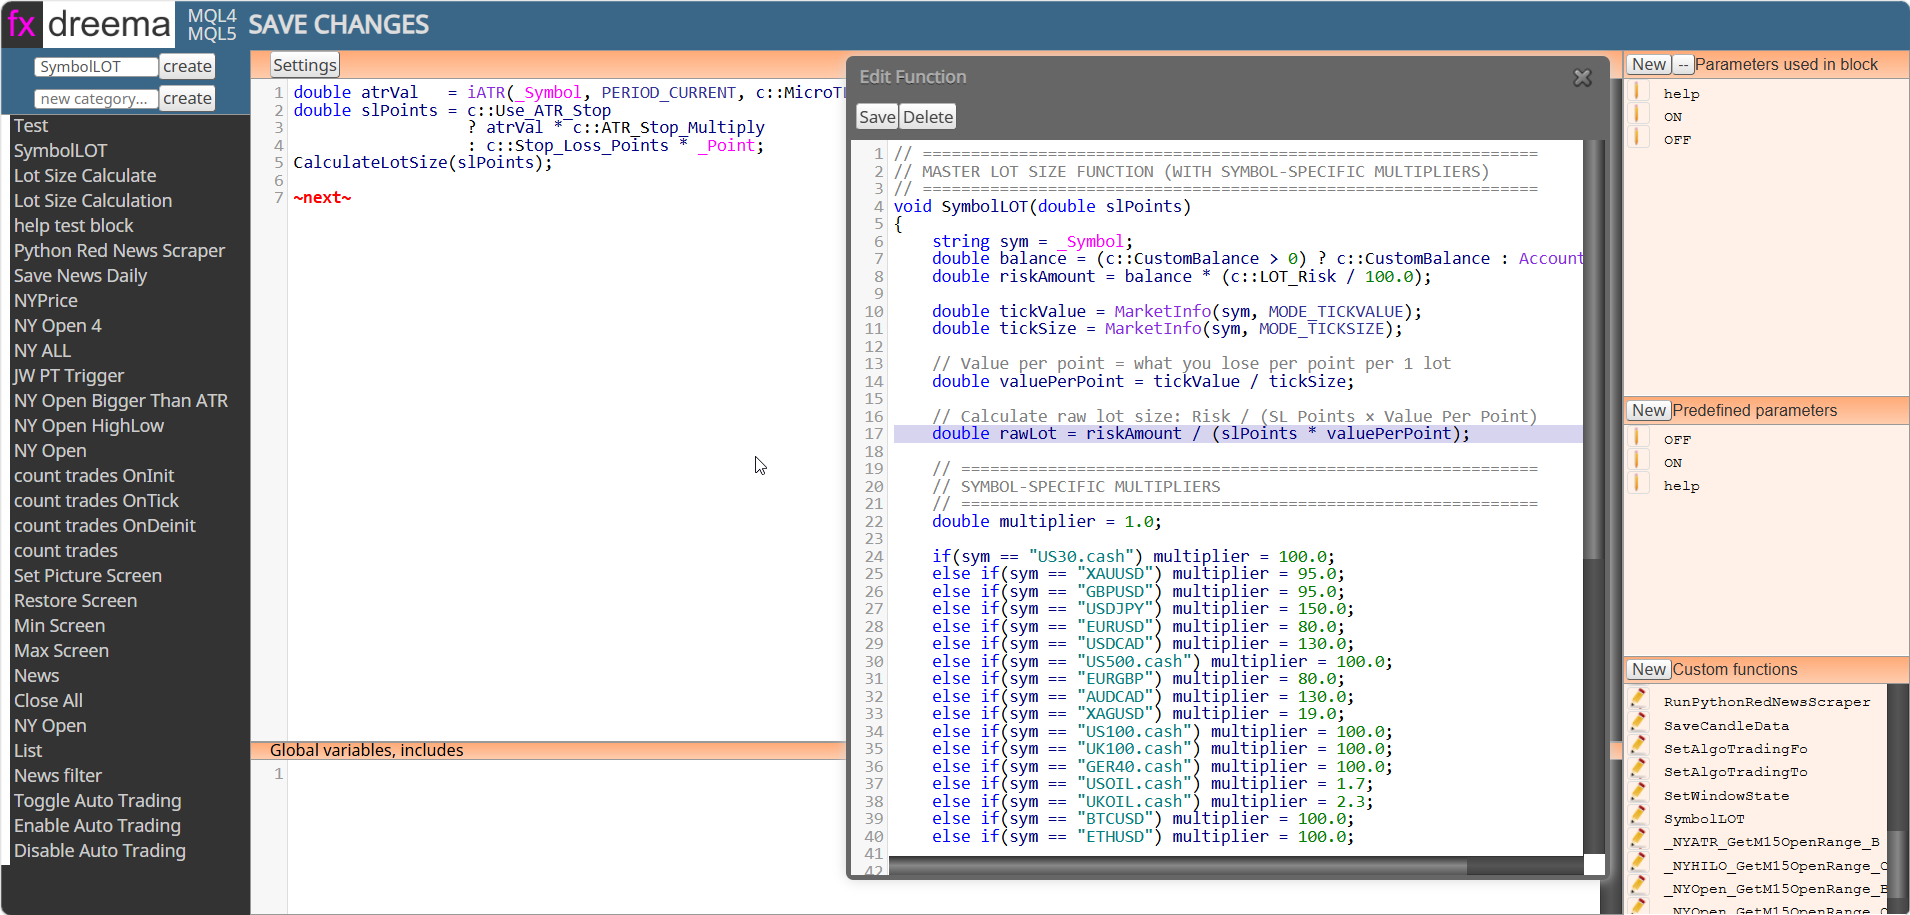Viewport: 1910px width, 915px height.
Task: Open the Test block in the sidebar
Action: click(x=31, y=126)
